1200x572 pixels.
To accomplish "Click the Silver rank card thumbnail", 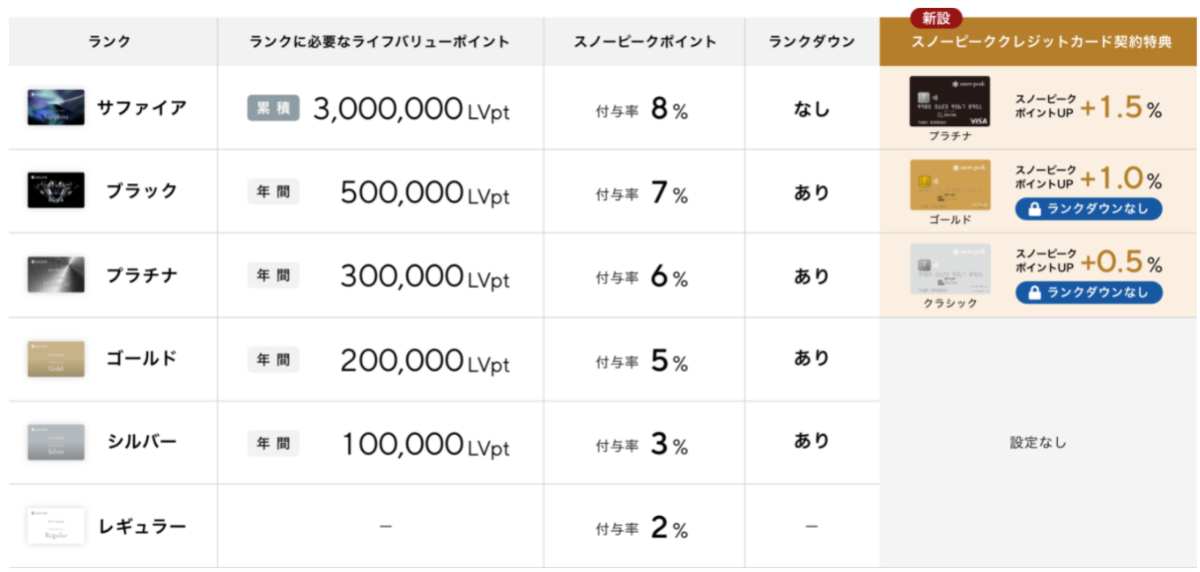I will [x=56, y=441].
